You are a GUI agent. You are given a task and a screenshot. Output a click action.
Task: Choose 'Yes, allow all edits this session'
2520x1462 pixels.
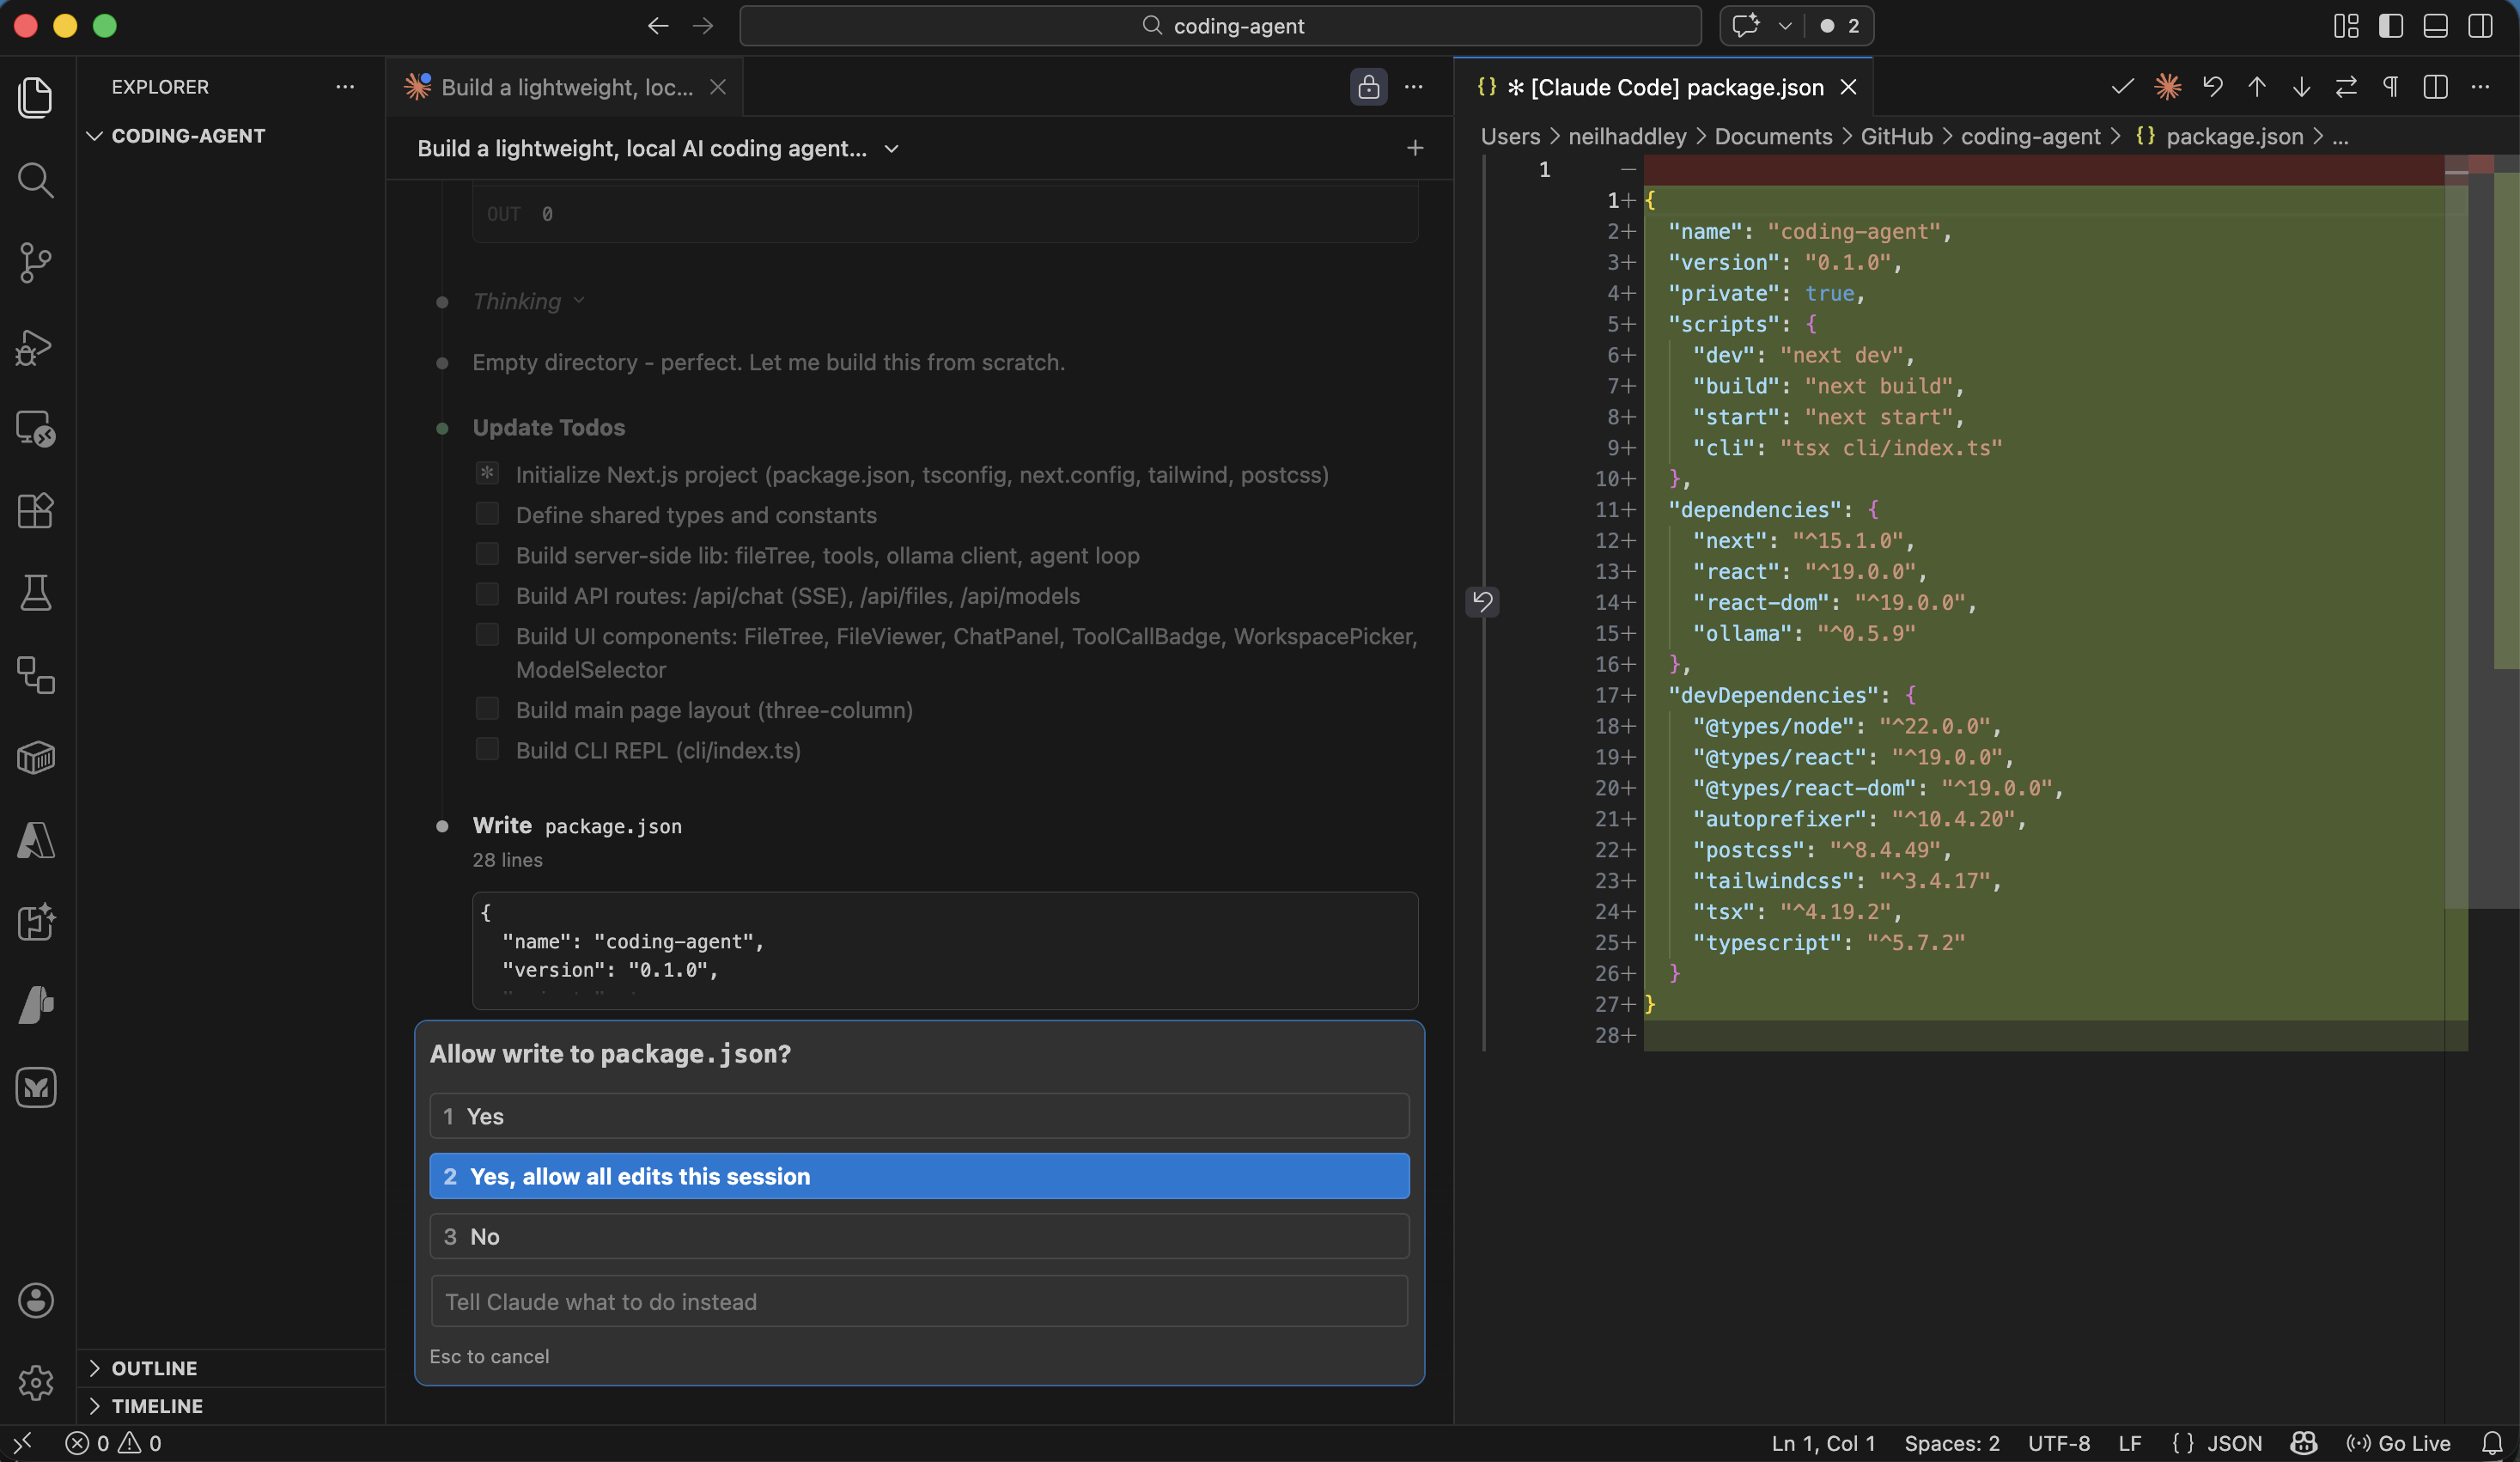[x=919, y=1176]
